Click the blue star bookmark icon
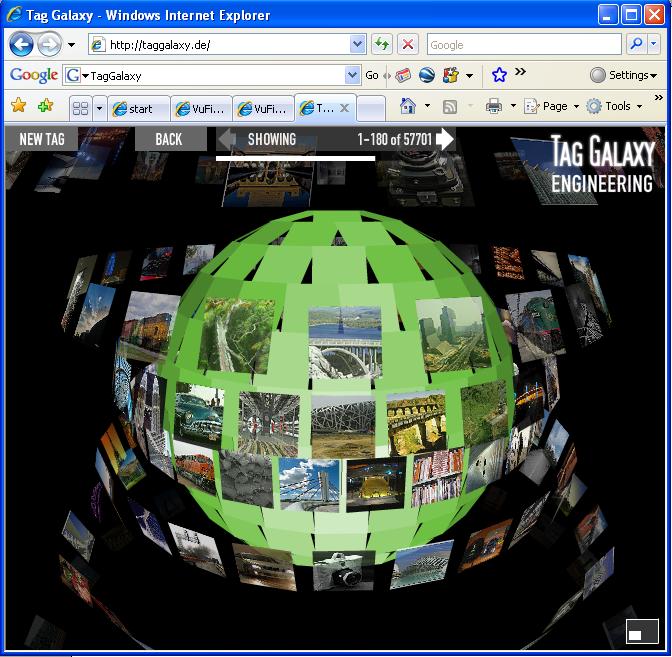The image size is (672, 657). point(499,75)
